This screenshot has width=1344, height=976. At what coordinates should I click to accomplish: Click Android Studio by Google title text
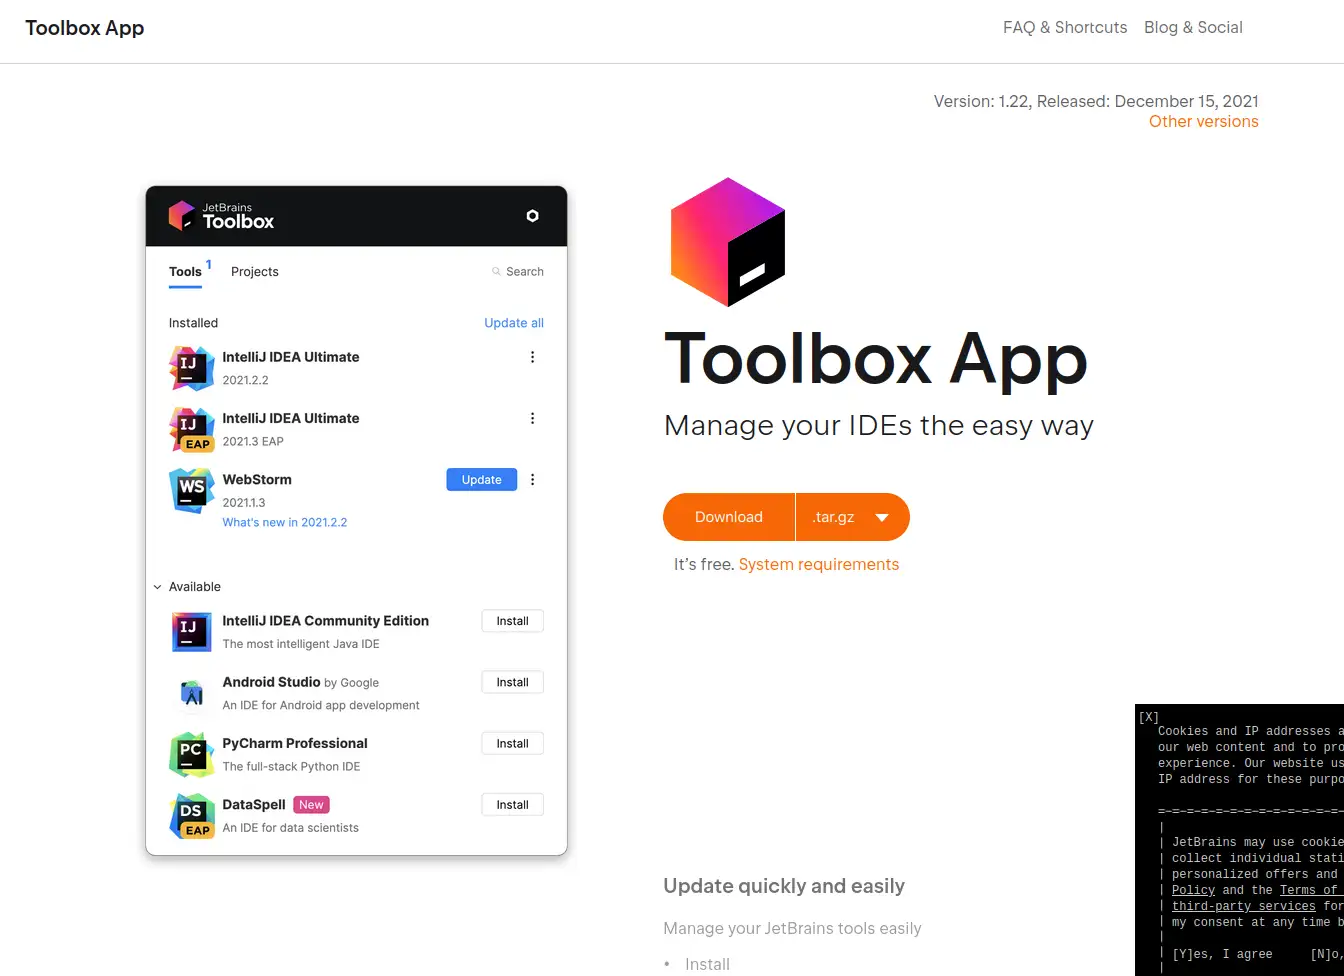point(301,682)
